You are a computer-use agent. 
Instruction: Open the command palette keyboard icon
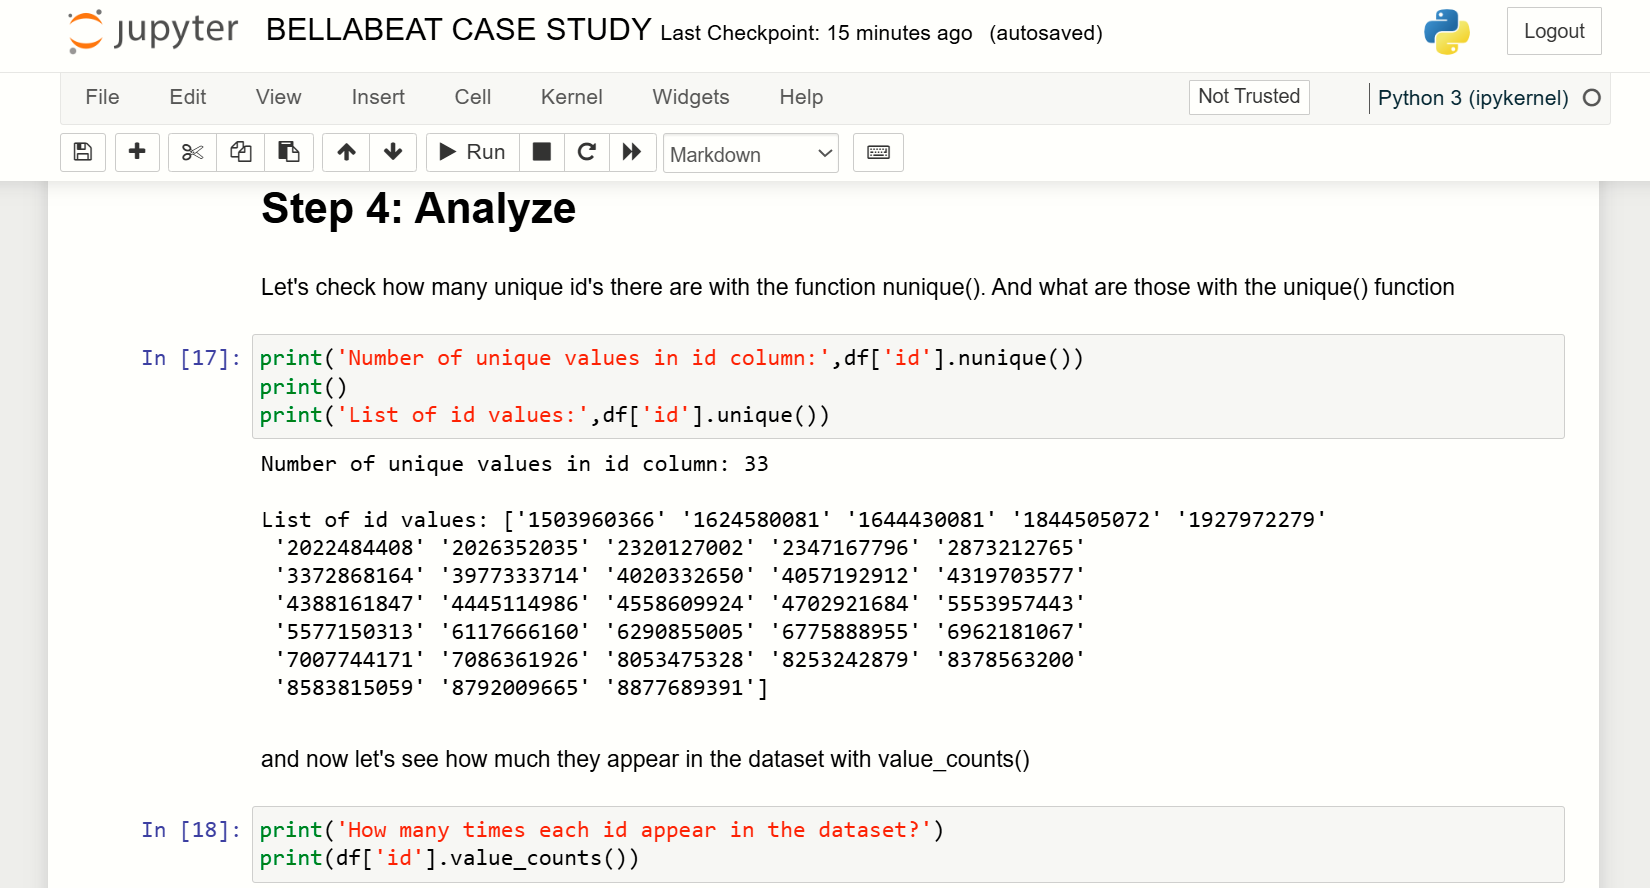click(878, 152)
